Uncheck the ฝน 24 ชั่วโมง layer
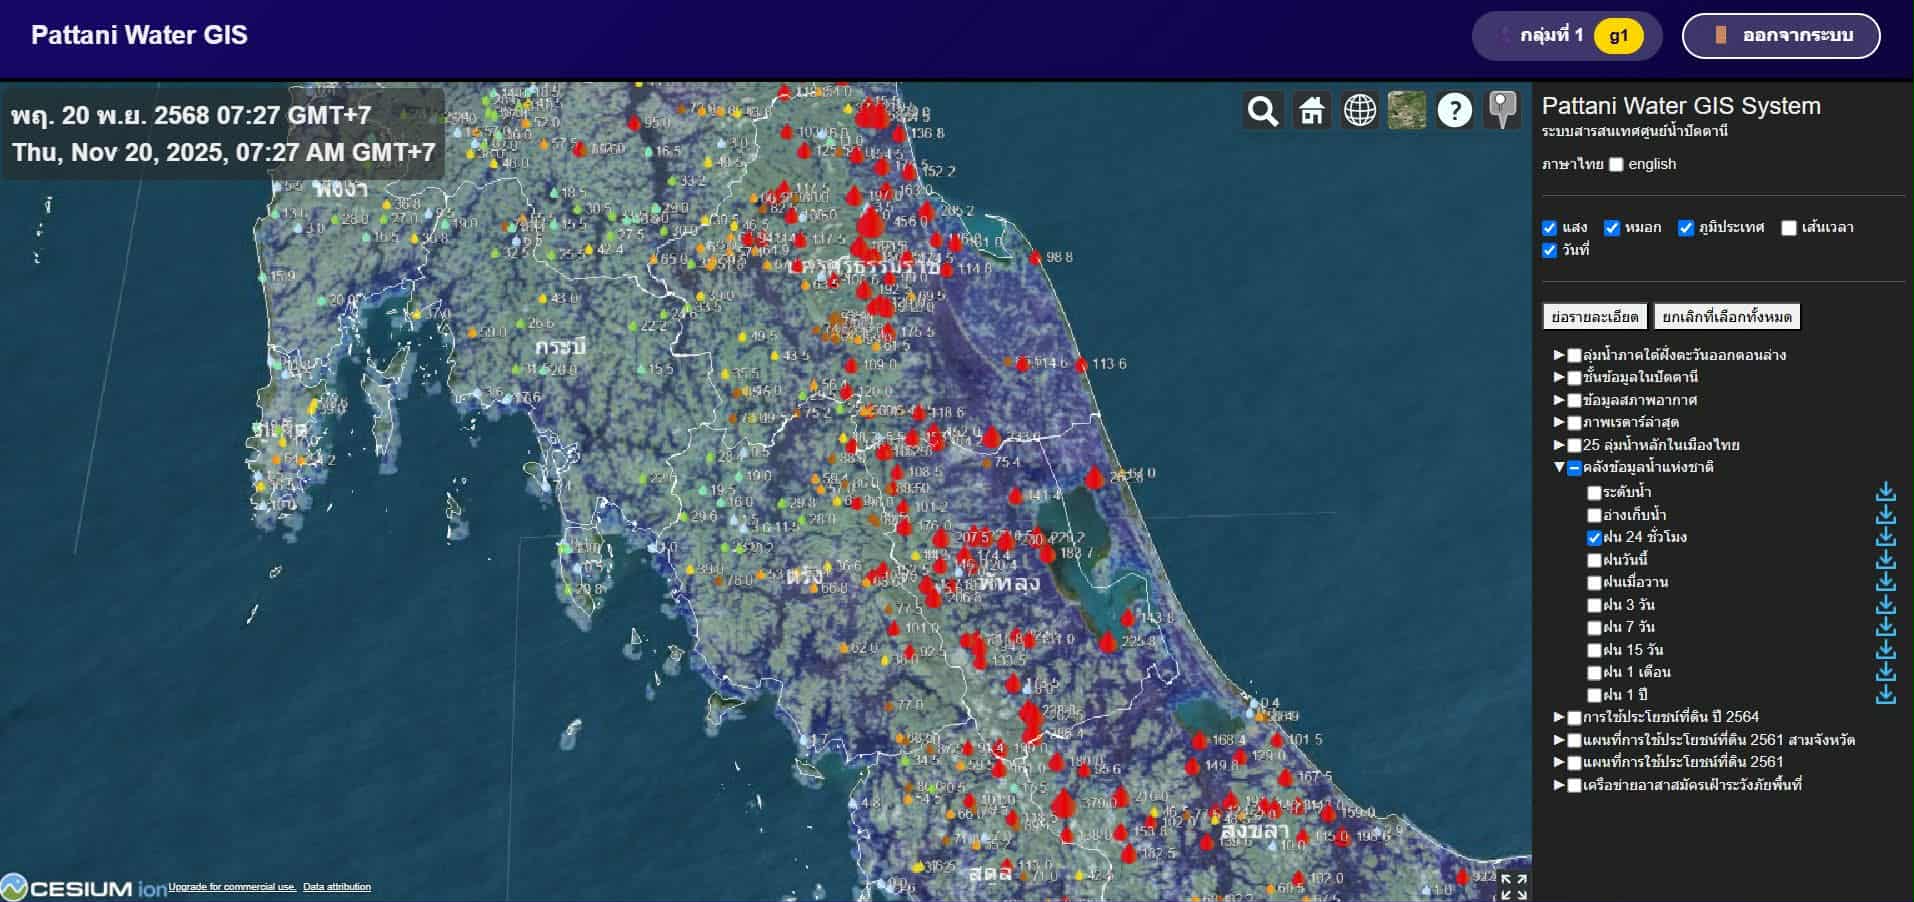This screenshot has width=1914, height=902. click(1594, 538)
